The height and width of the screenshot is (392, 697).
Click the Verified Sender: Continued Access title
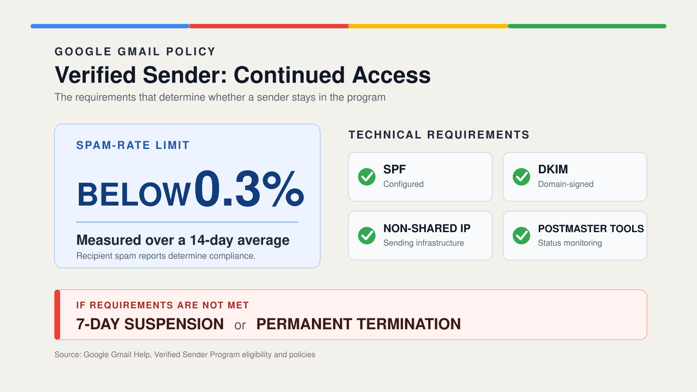(x=243, y=75)
